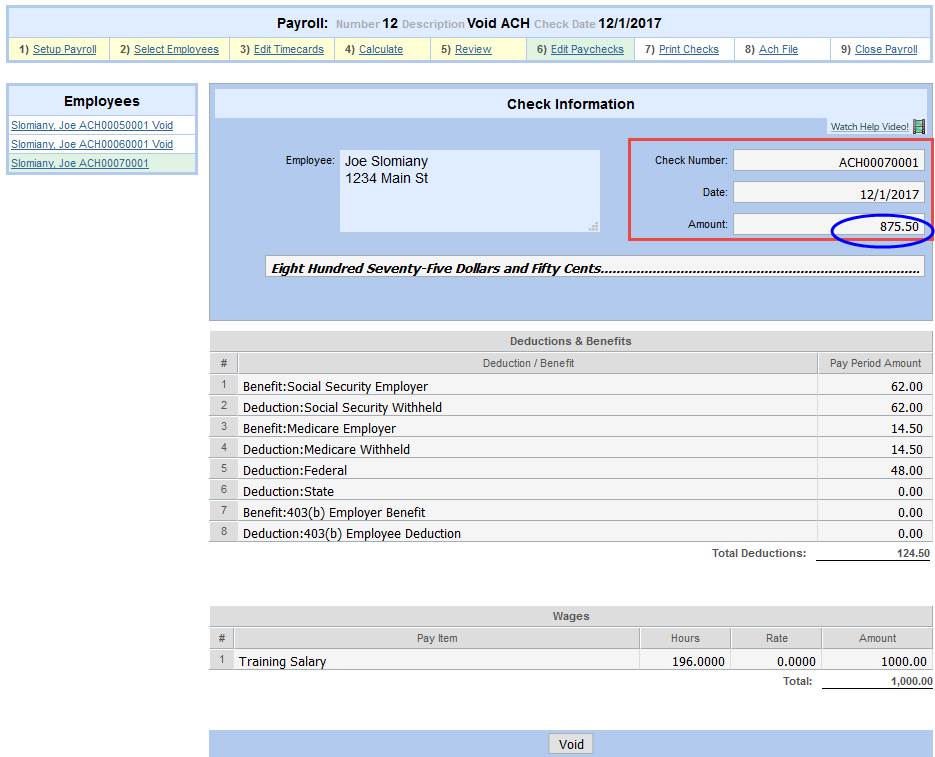This screenshot has width=935, height=757.
Task: Click the Deductions & Benefits section header
Action: [571, 341]
